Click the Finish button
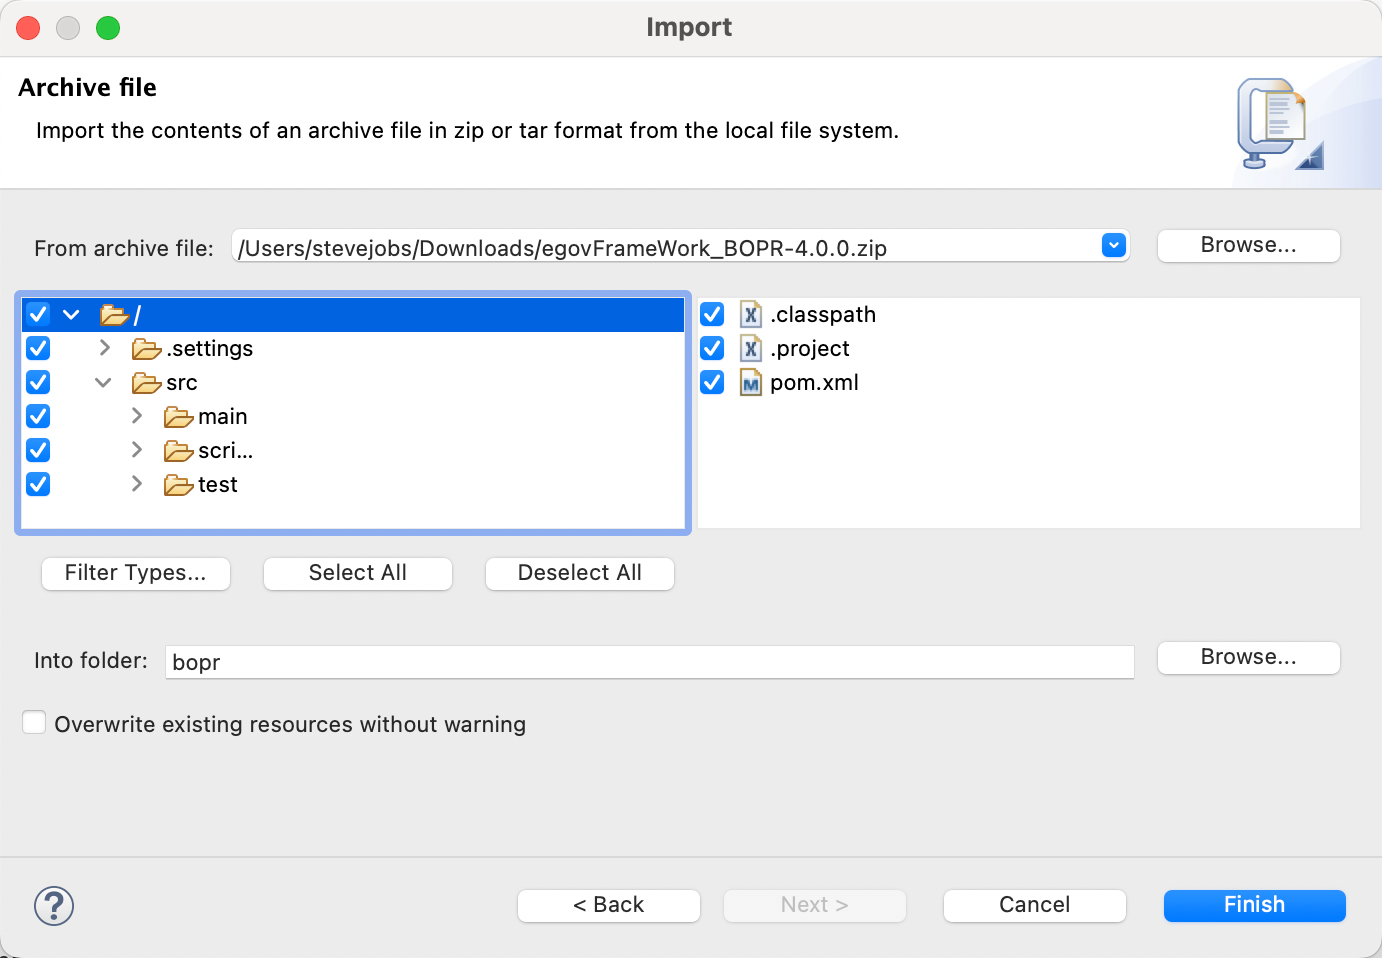 [1254, 905]
